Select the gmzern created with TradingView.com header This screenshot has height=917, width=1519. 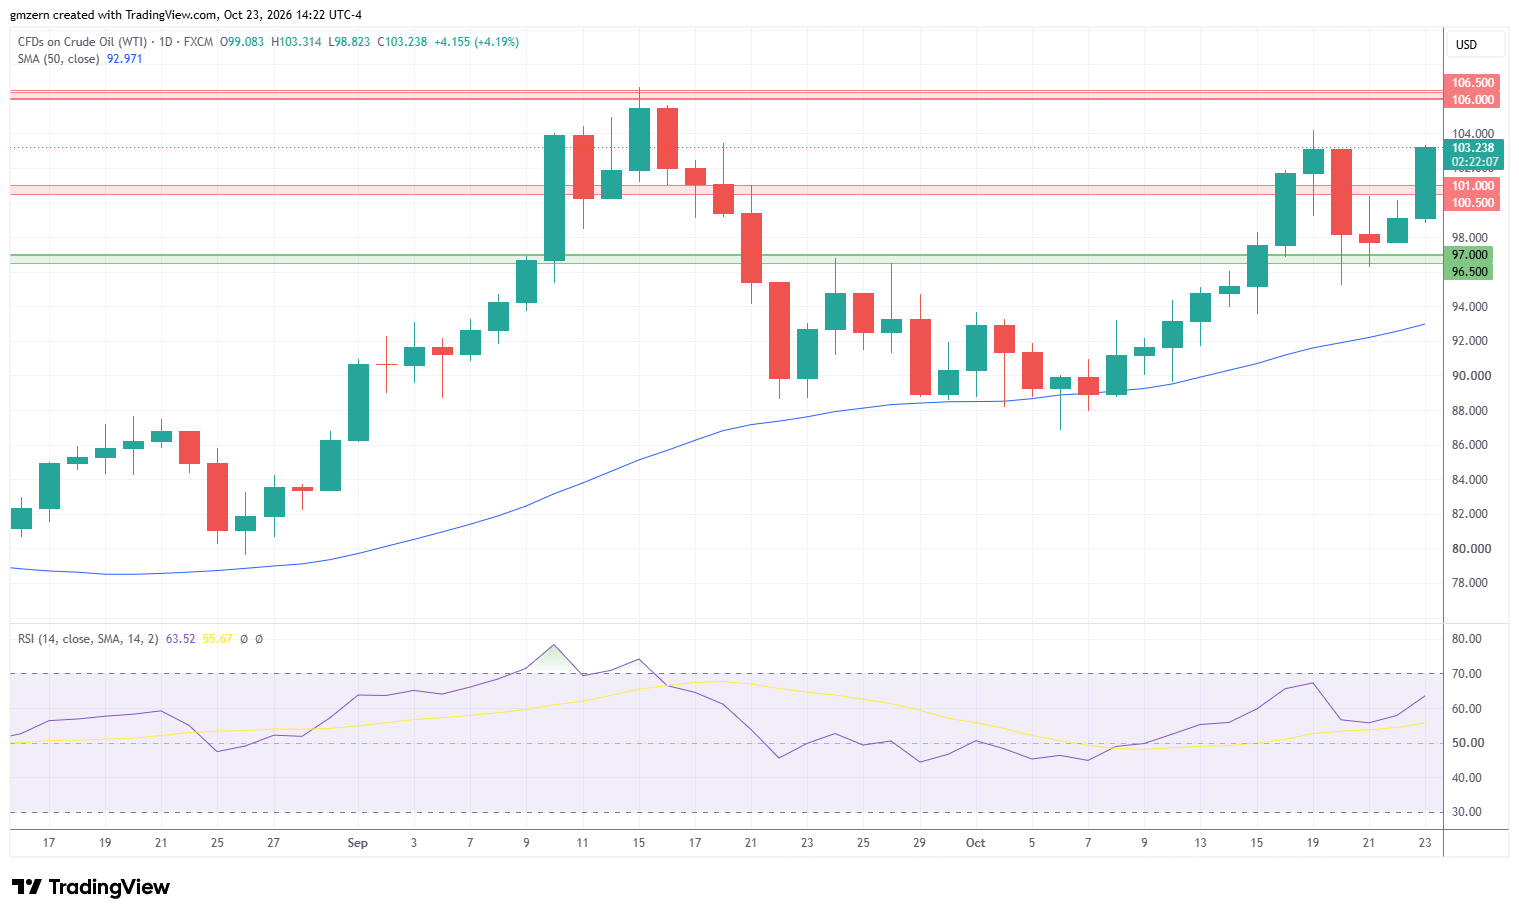186,15
